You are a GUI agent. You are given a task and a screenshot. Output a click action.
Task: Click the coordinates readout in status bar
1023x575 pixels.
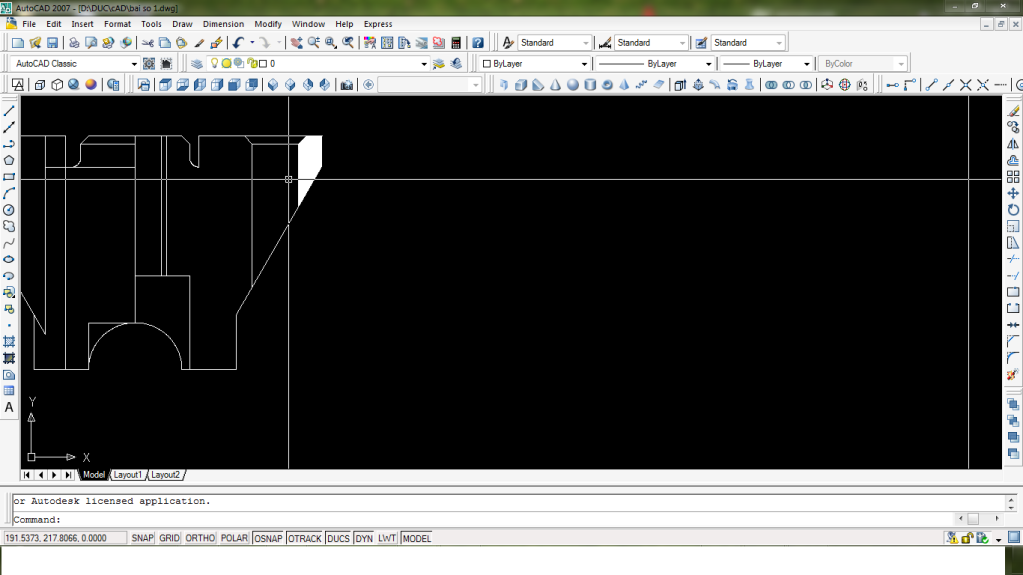[65, 538]
